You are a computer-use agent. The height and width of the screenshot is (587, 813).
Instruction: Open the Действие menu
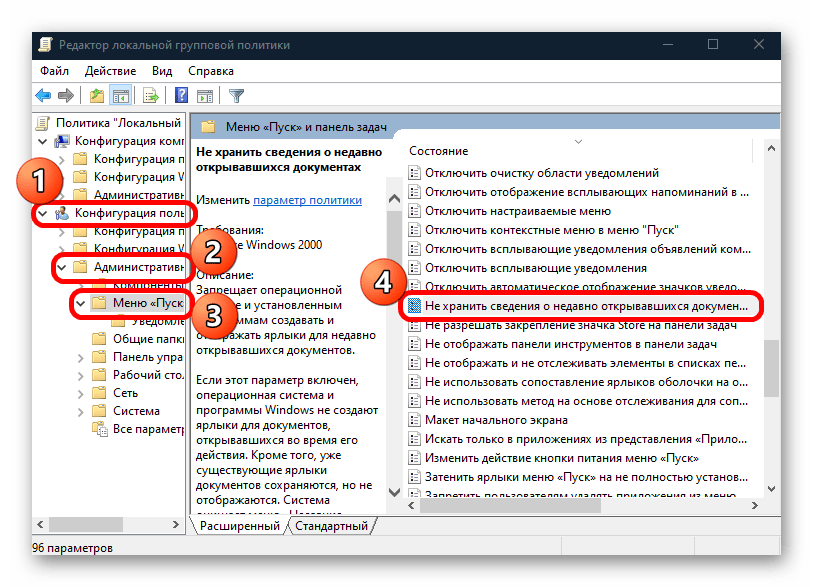point(110,71)
